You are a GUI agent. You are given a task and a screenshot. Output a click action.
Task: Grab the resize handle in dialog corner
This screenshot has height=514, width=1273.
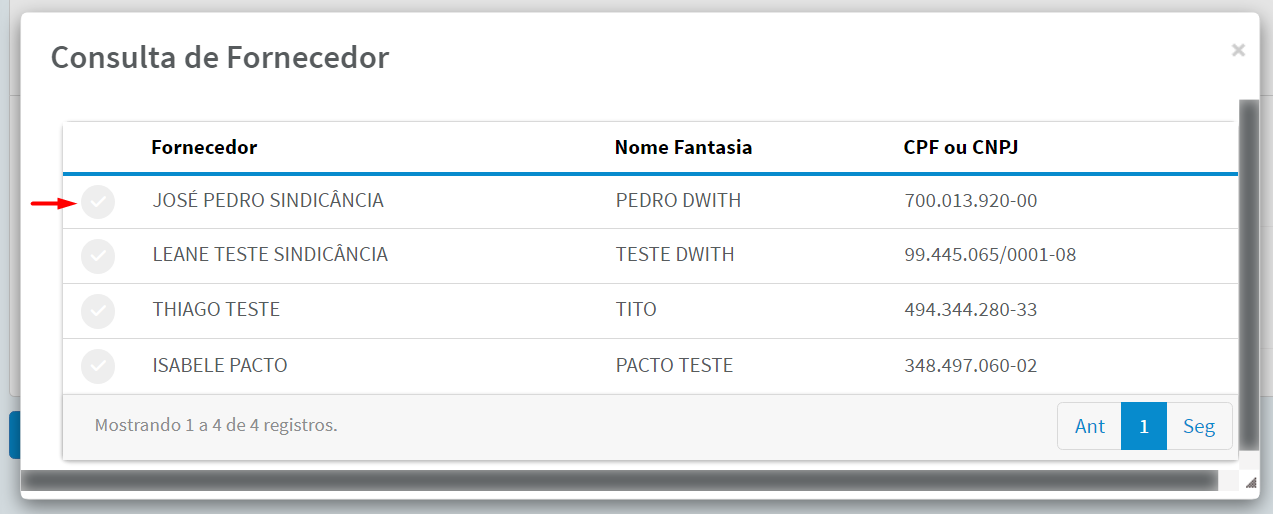(x=1249, y=481)
